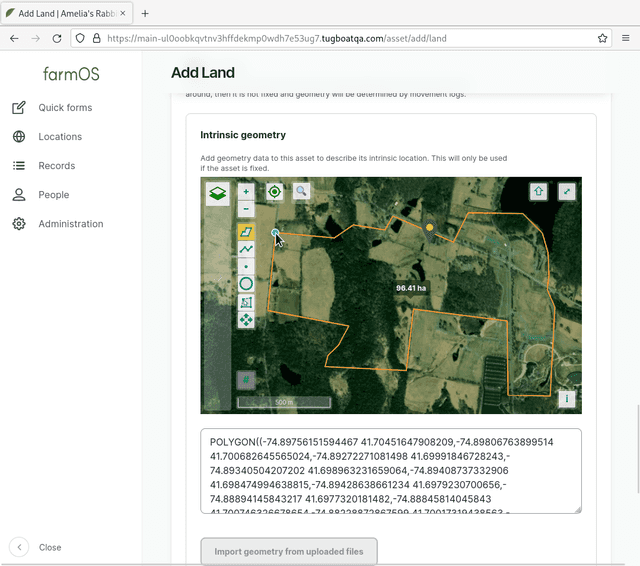Select the draw point tool
The width and height of the screenshot is (640, 566).
[246, 267]
